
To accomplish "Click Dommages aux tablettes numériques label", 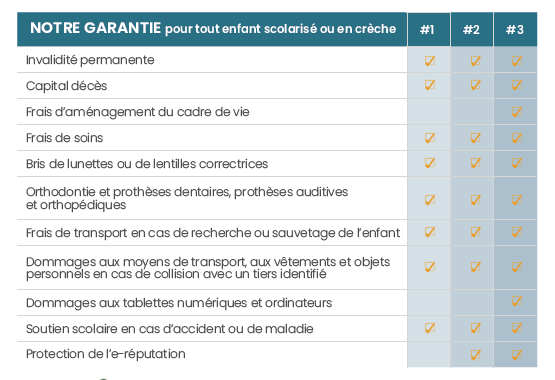I will pos(179,303).
